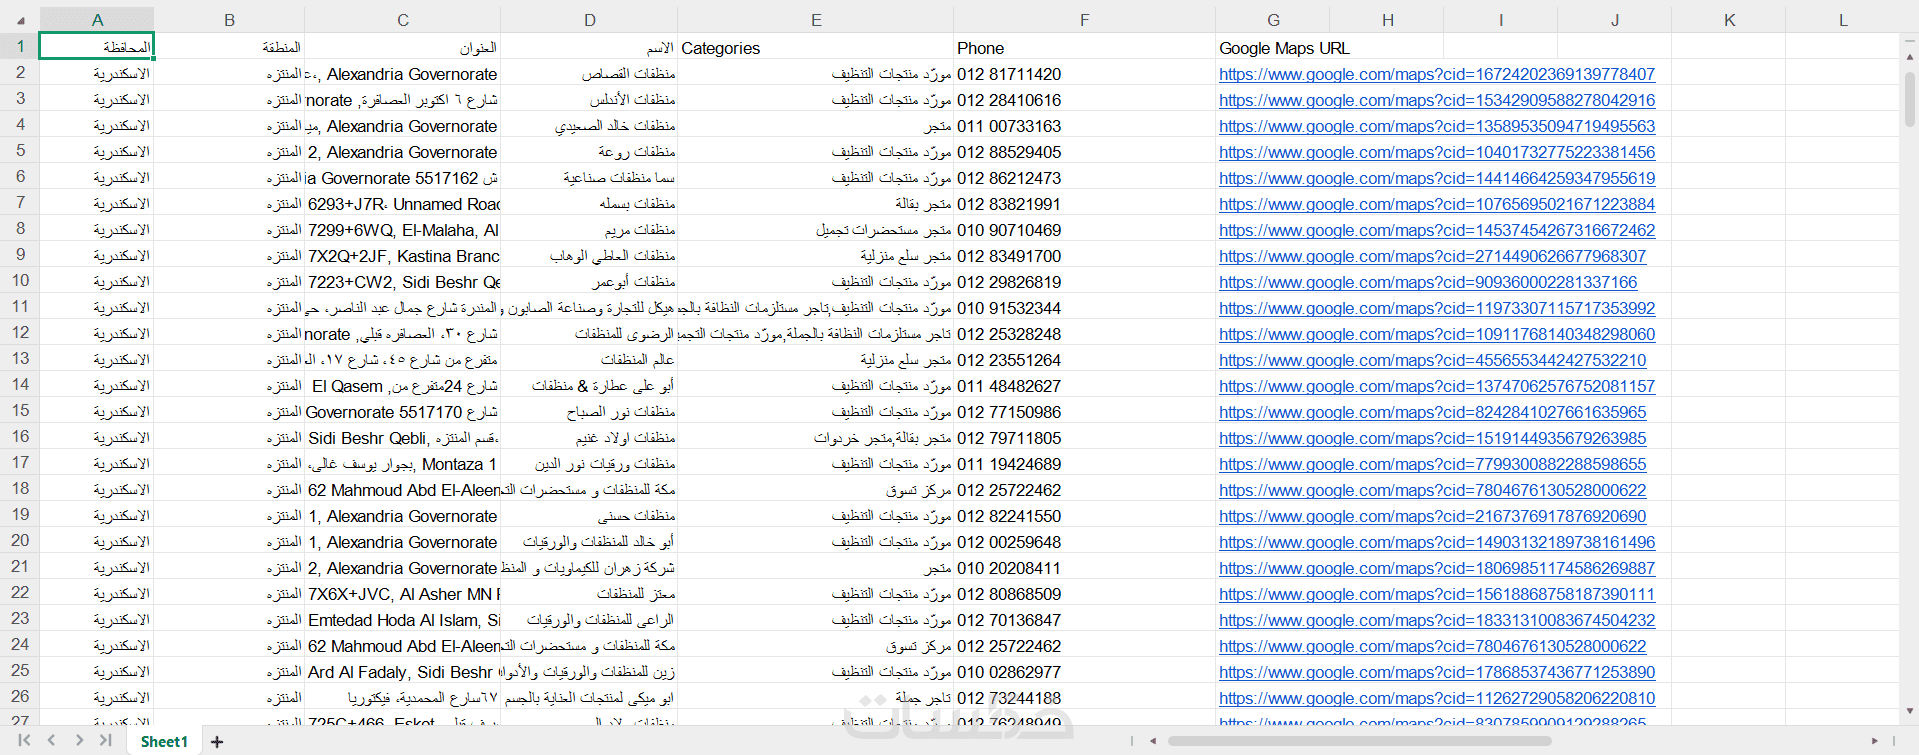Select the row 12 header

point(20,333)
